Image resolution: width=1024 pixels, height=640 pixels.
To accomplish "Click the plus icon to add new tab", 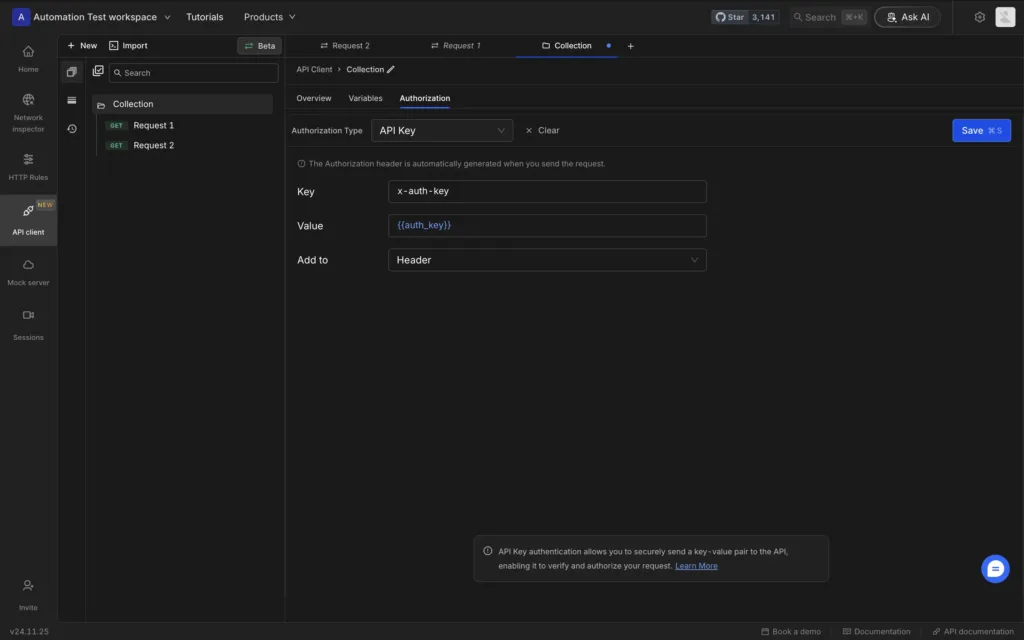I will (630, 46).
